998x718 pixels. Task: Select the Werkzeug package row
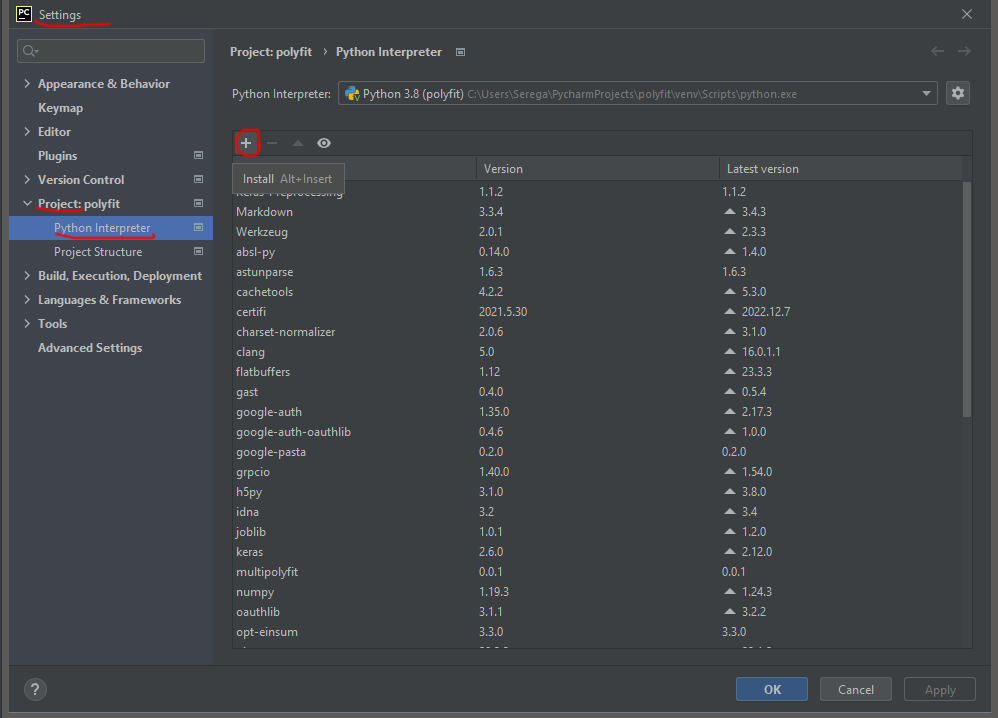coord(598,232)
